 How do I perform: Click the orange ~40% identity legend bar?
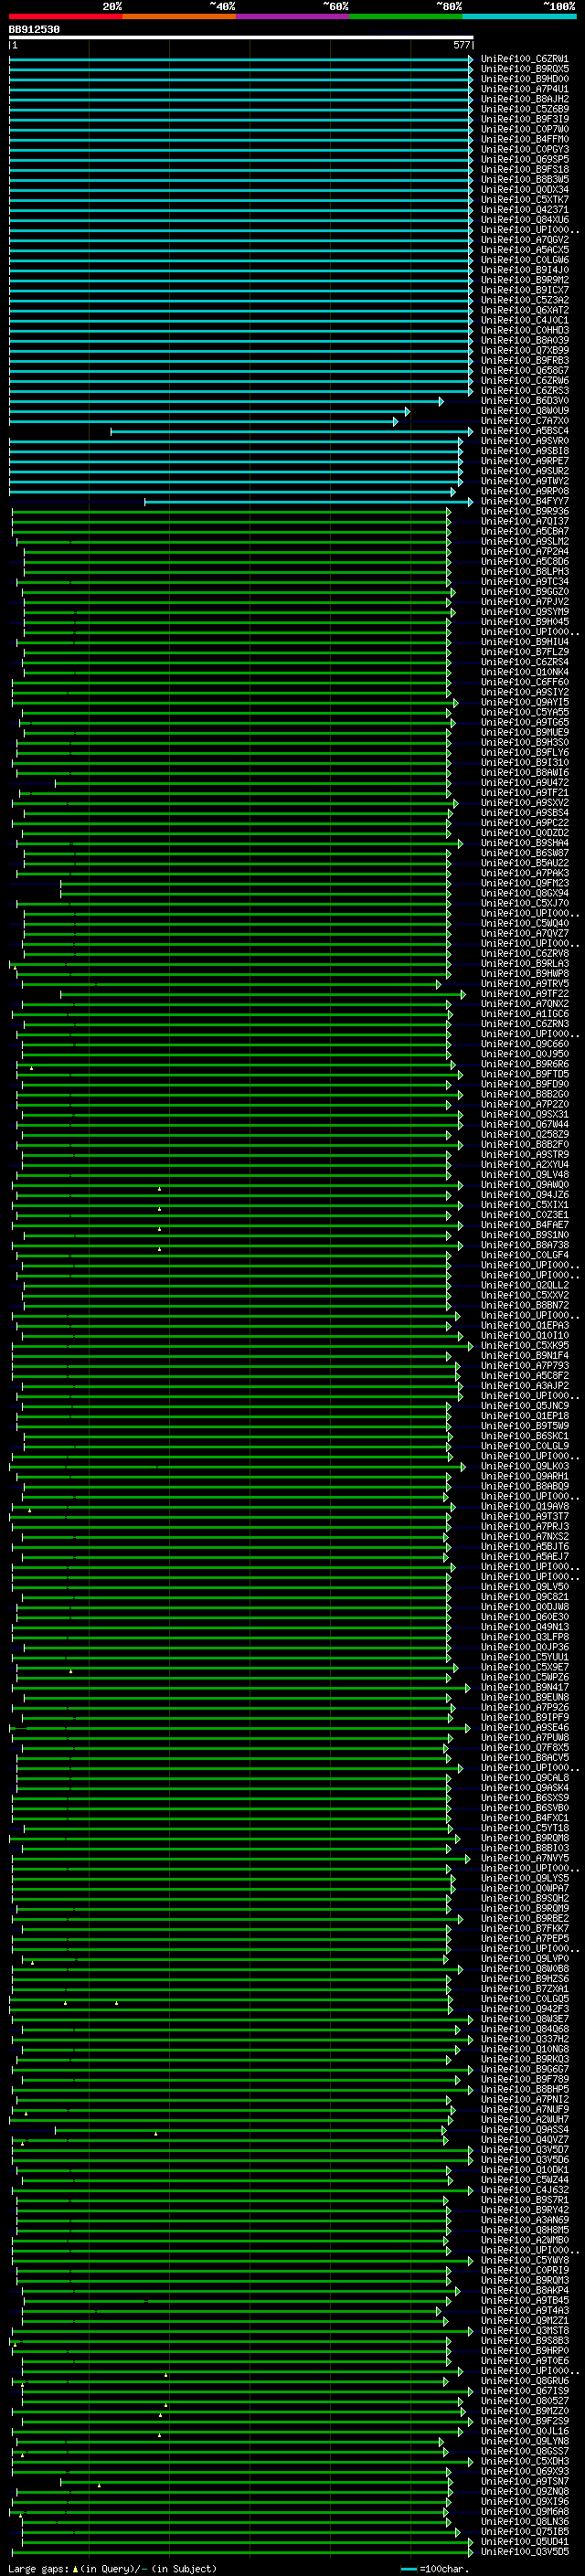click(x=179, y=16)
